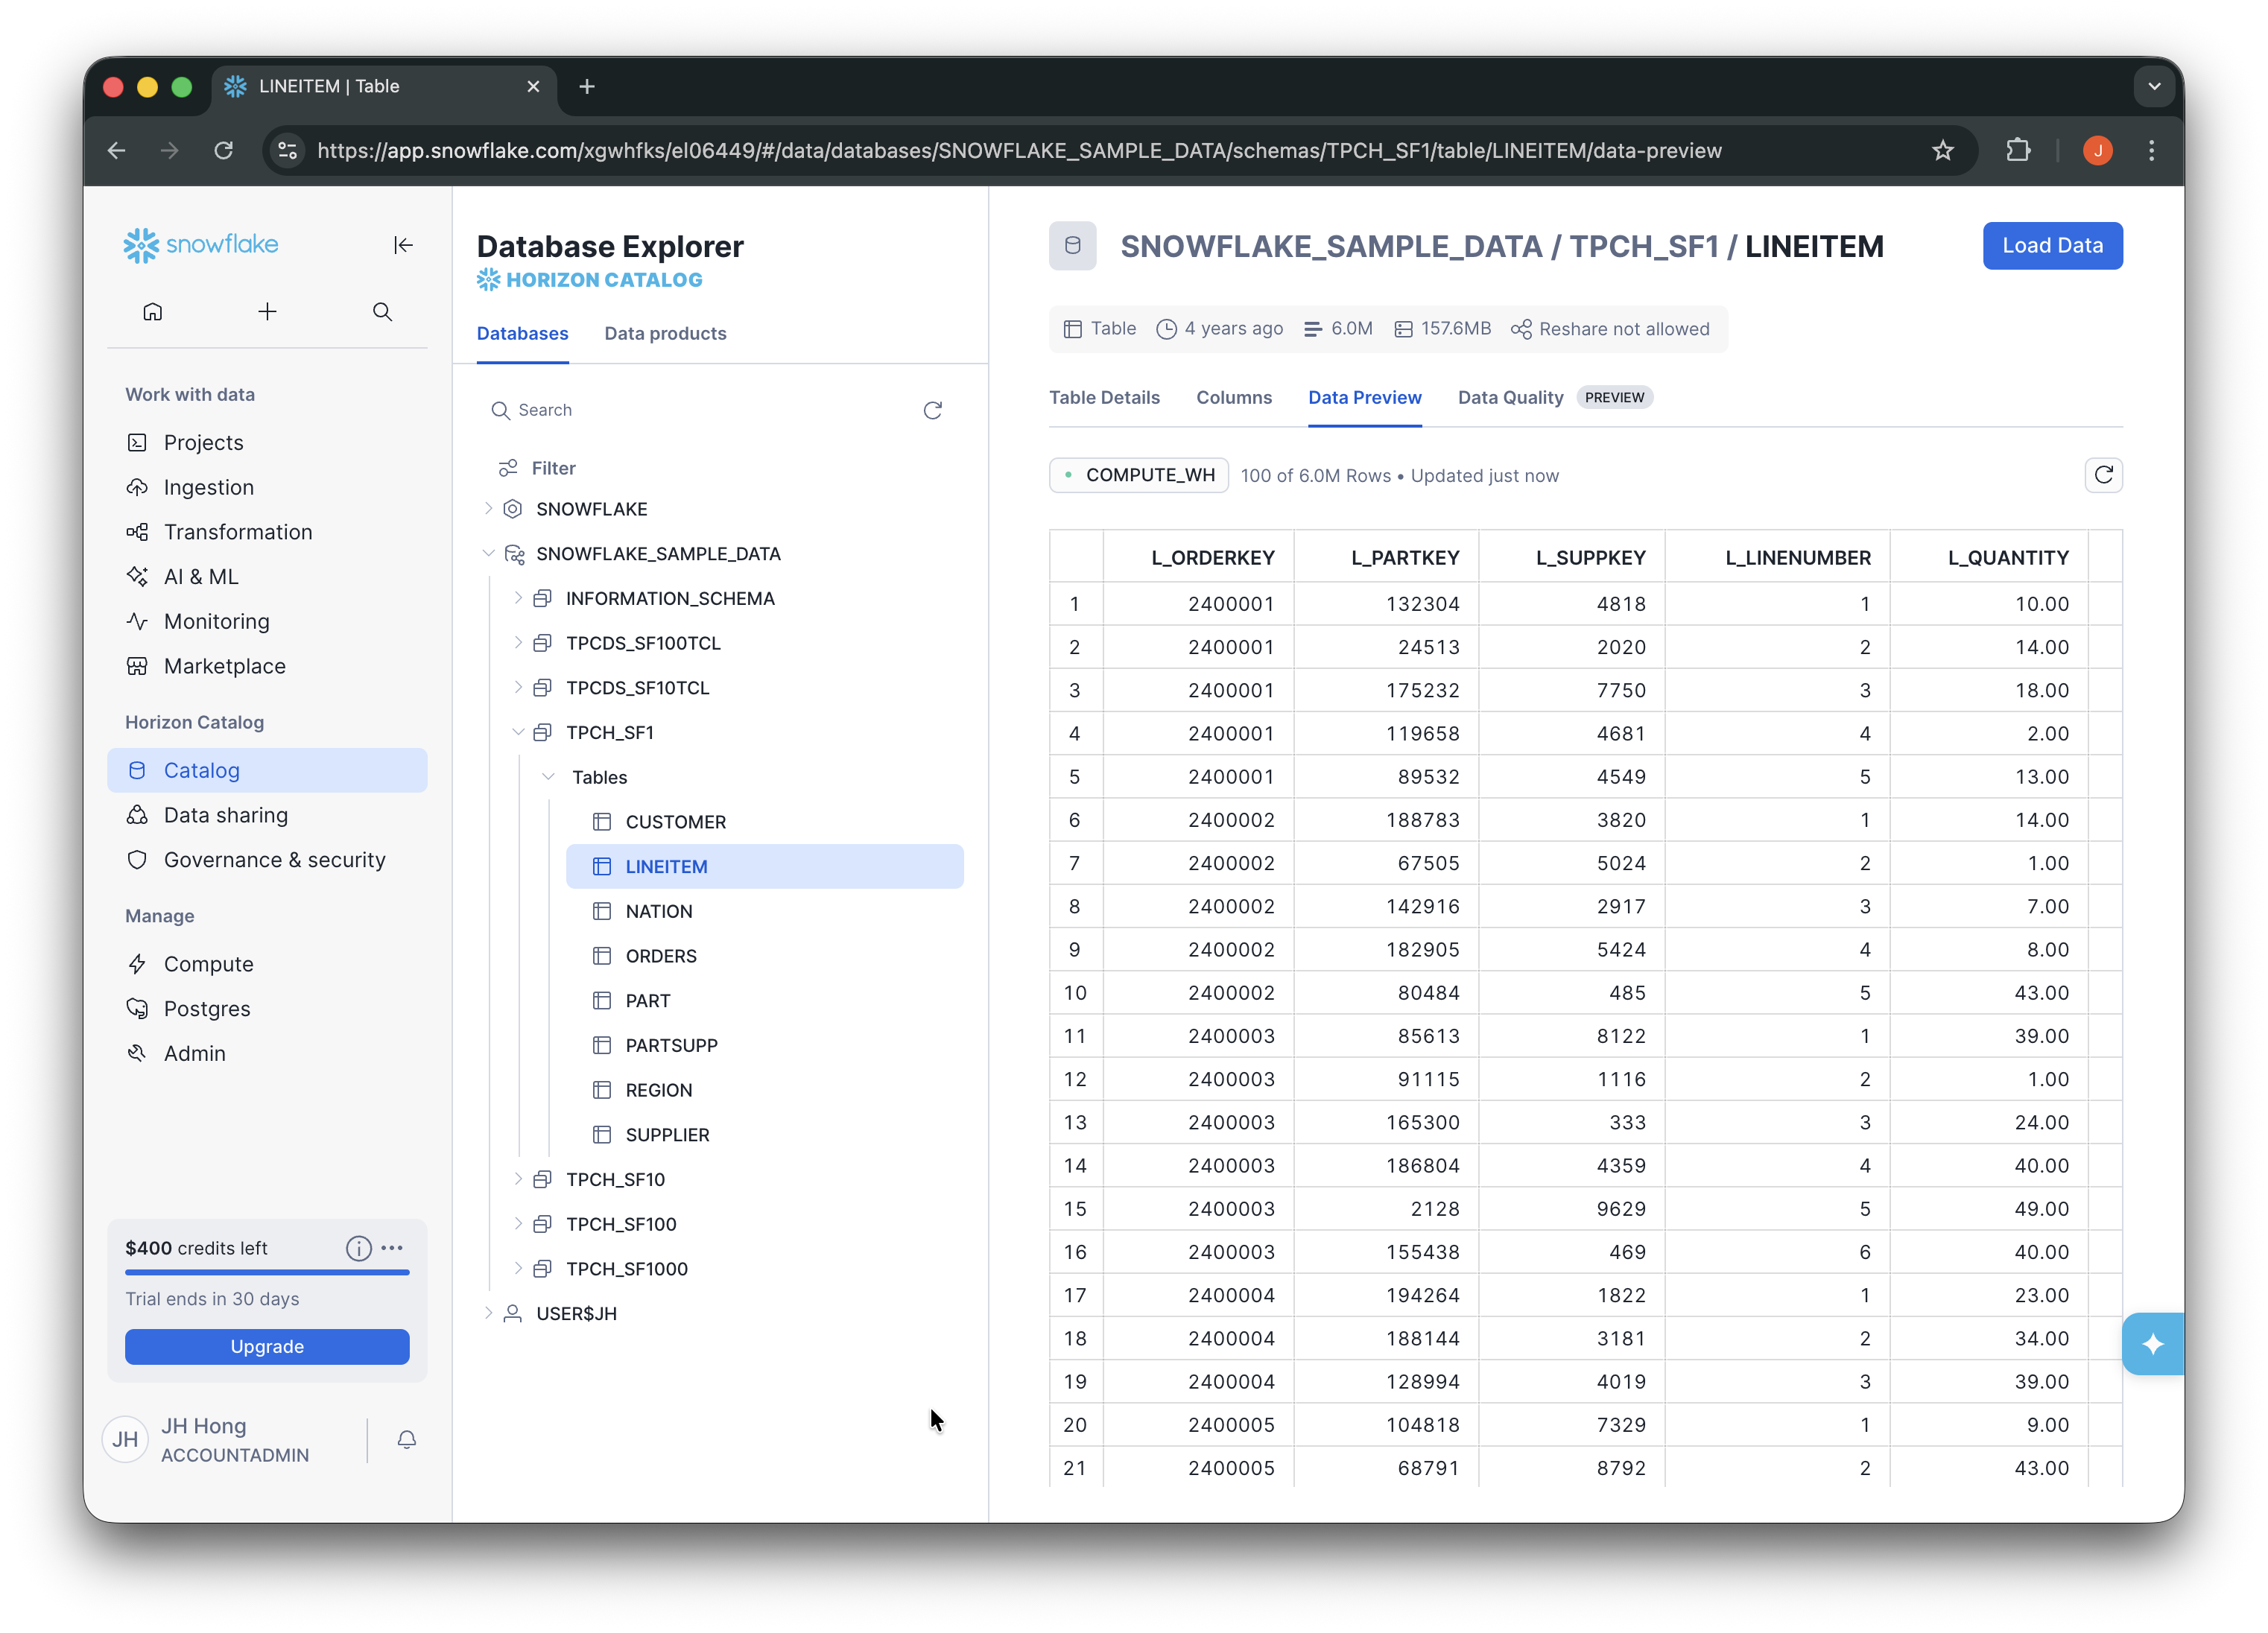The height and width of the screenshot is (1633, 2268).
Task: Open the sidebar search magnifier
Action: tap(382, 312)
